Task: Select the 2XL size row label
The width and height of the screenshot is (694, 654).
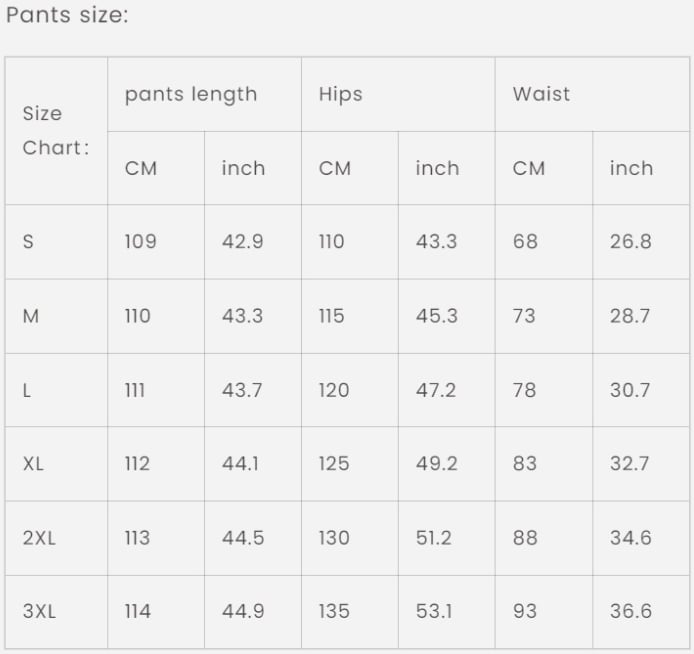Action: 39,538
